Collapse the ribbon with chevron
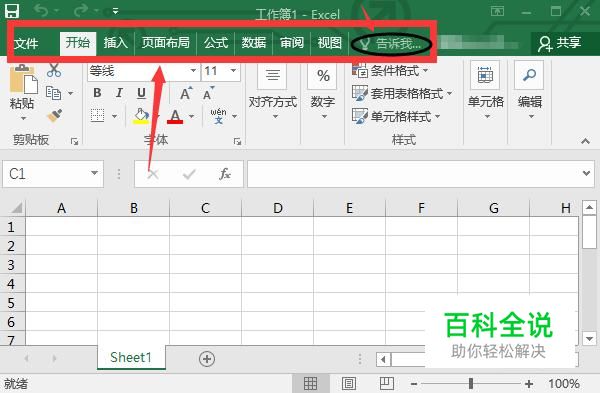The width and height of the screenshot is (600, 393). (x=585, y=141)
